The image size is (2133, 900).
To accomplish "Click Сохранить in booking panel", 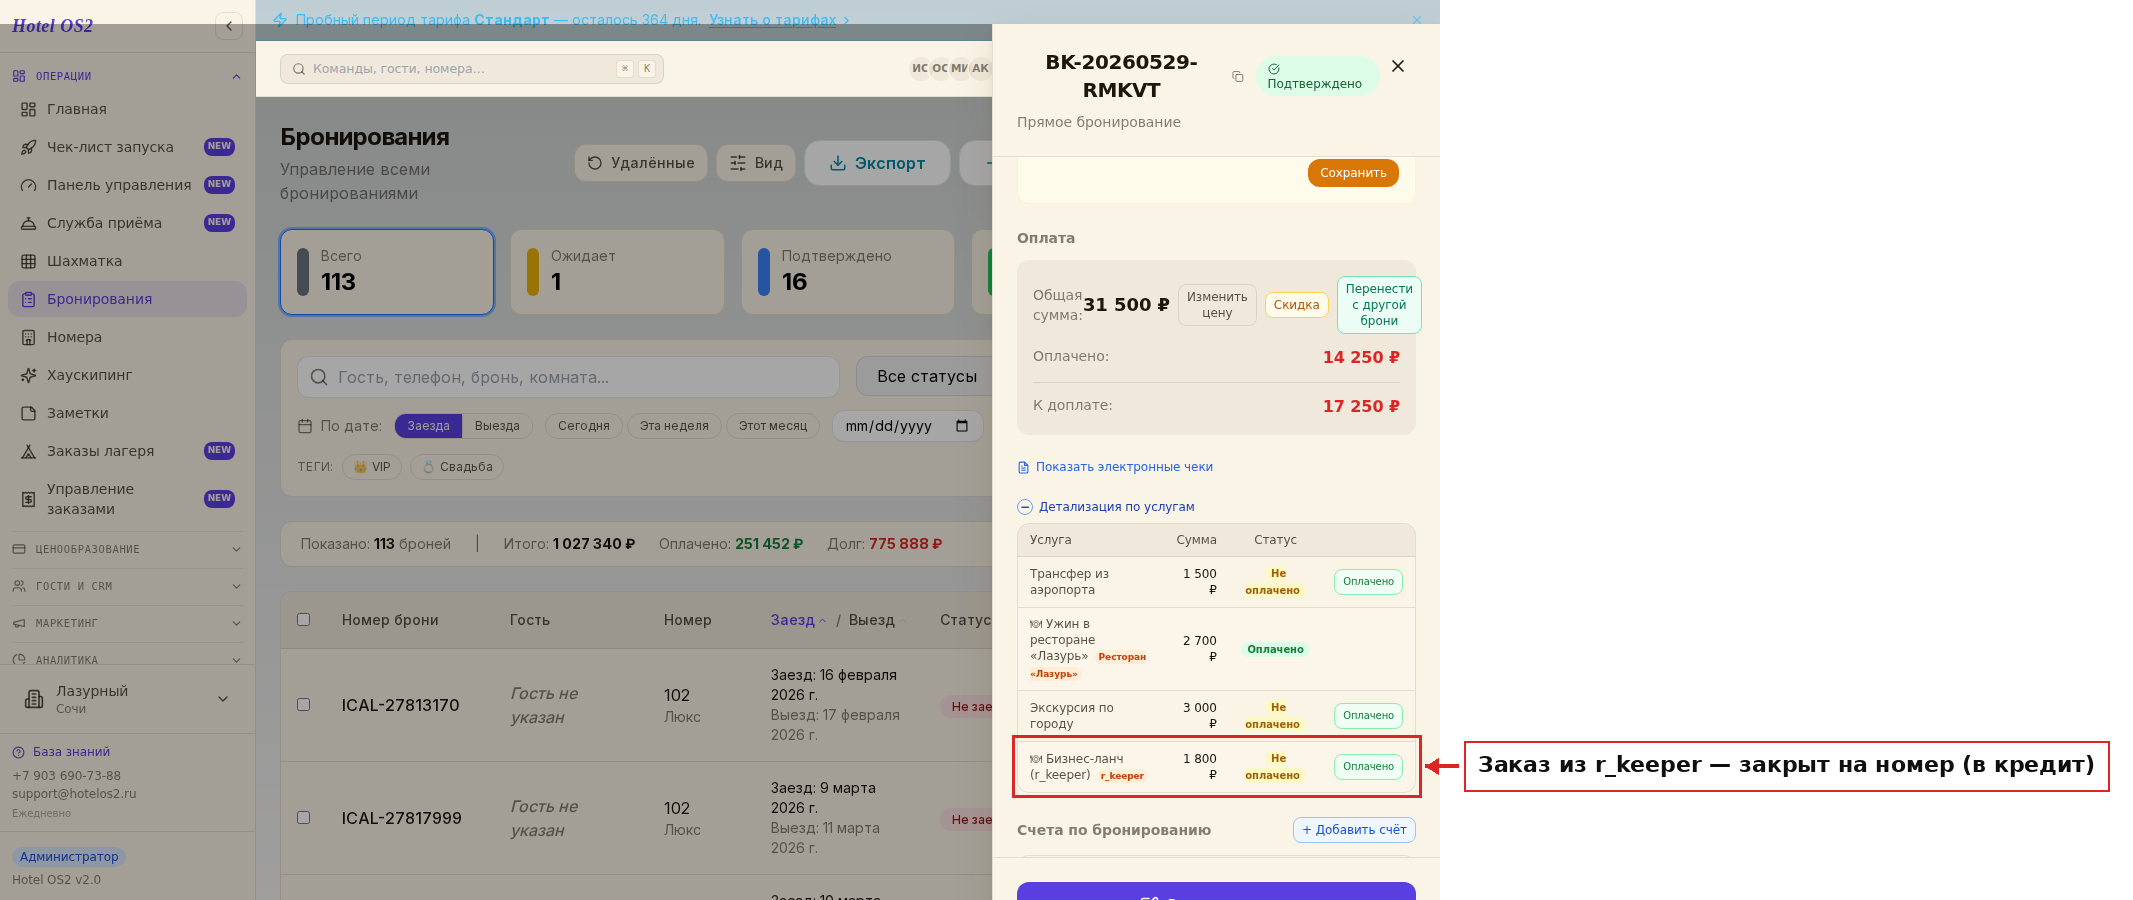I will 1353,173.
